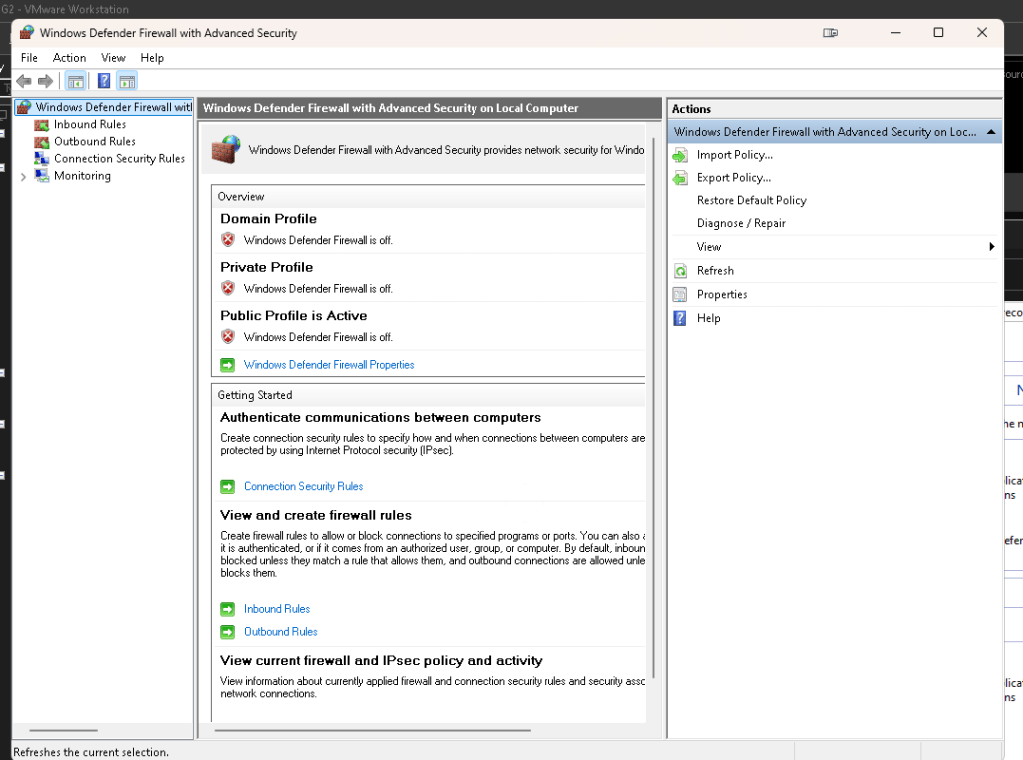Open Properties from the Actions pane

coord(722,294)
